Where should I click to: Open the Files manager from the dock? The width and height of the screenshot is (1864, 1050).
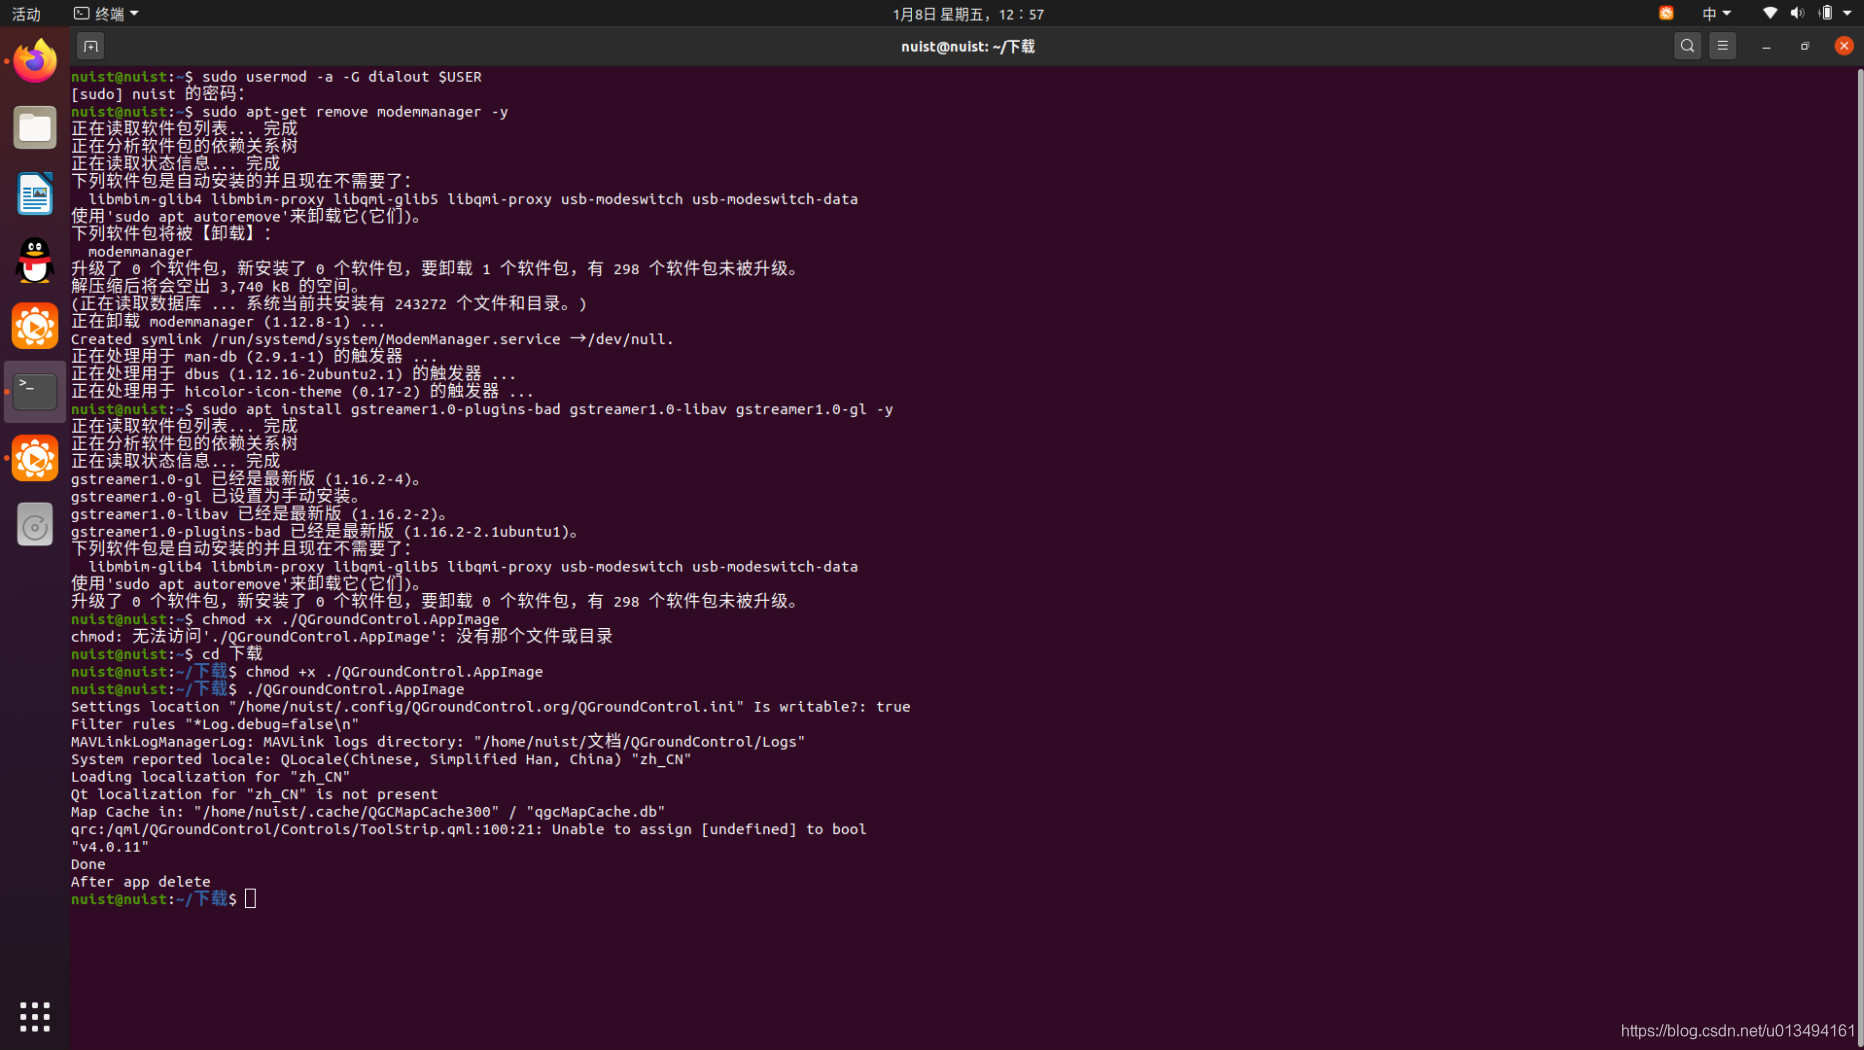[35, 127]
